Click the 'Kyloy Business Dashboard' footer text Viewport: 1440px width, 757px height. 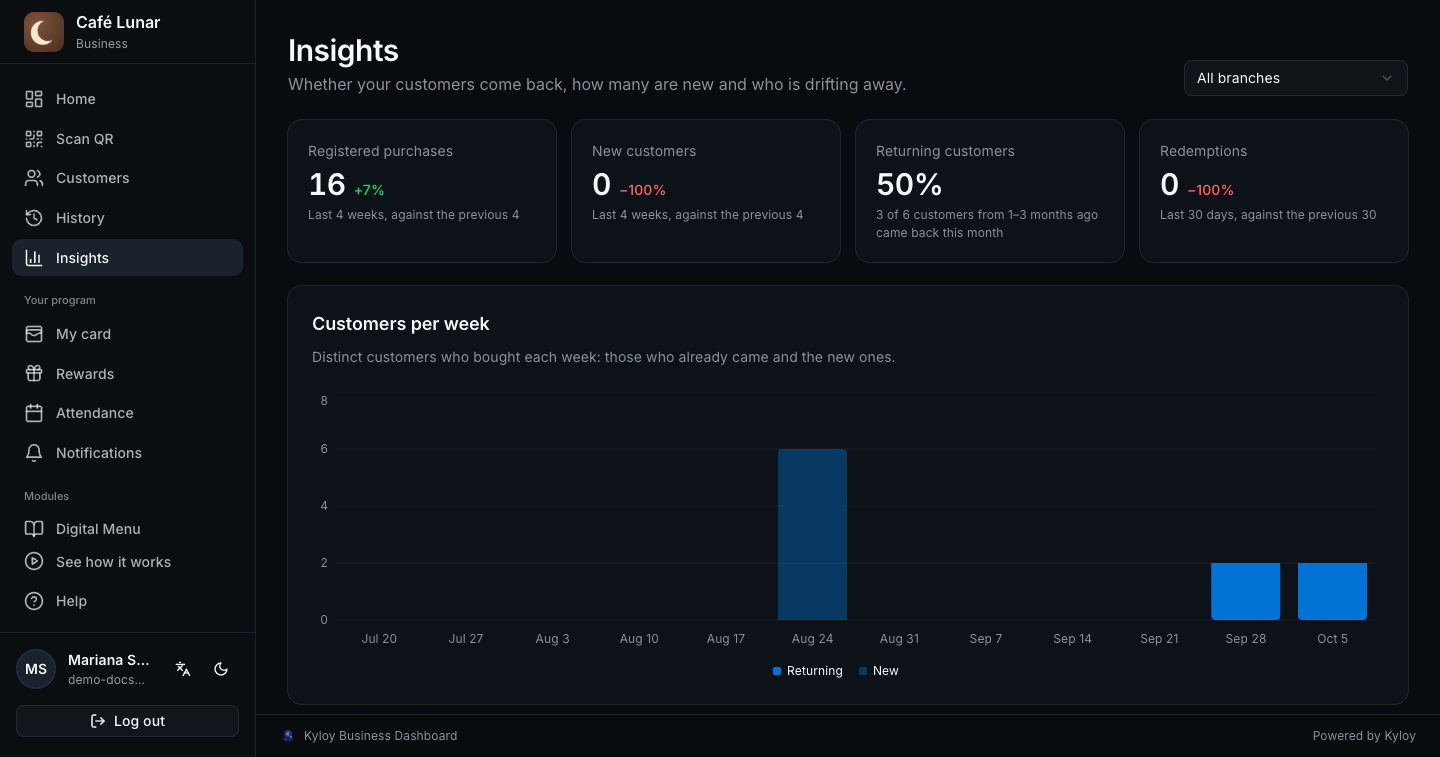coord(380,736)
